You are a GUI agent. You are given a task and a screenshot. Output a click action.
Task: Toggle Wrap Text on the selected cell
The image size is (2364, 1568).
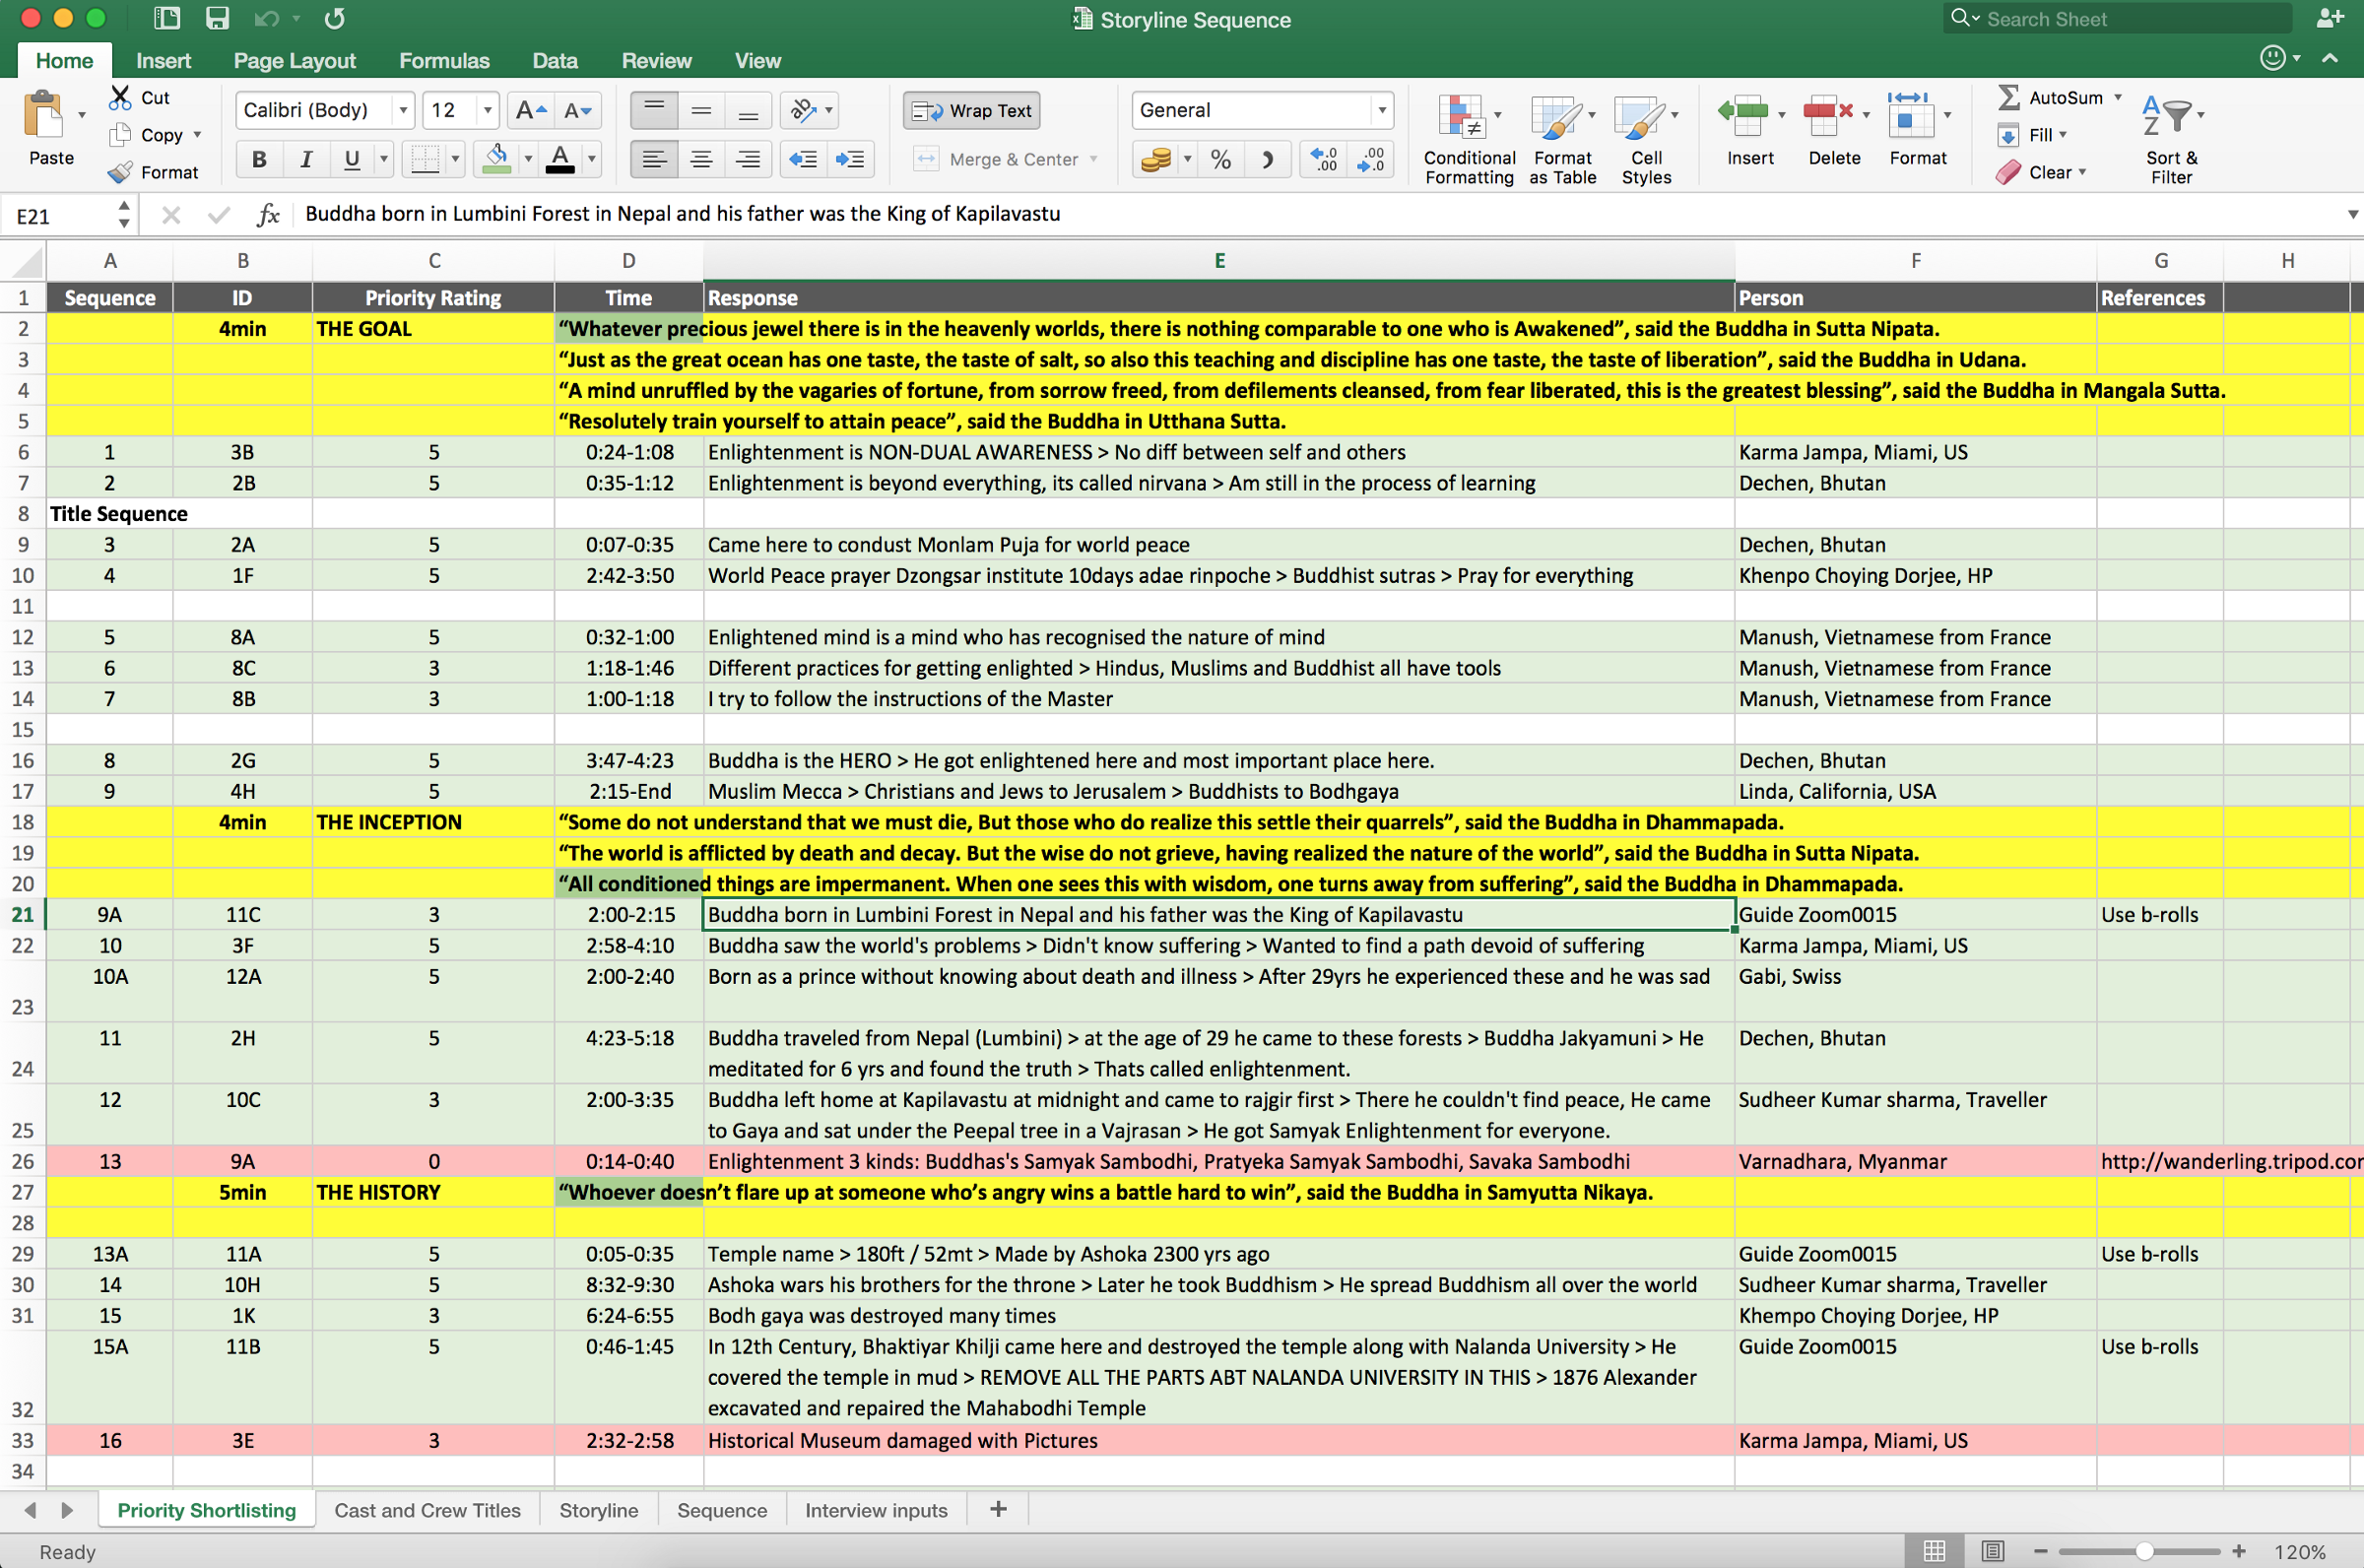point(972,110)
